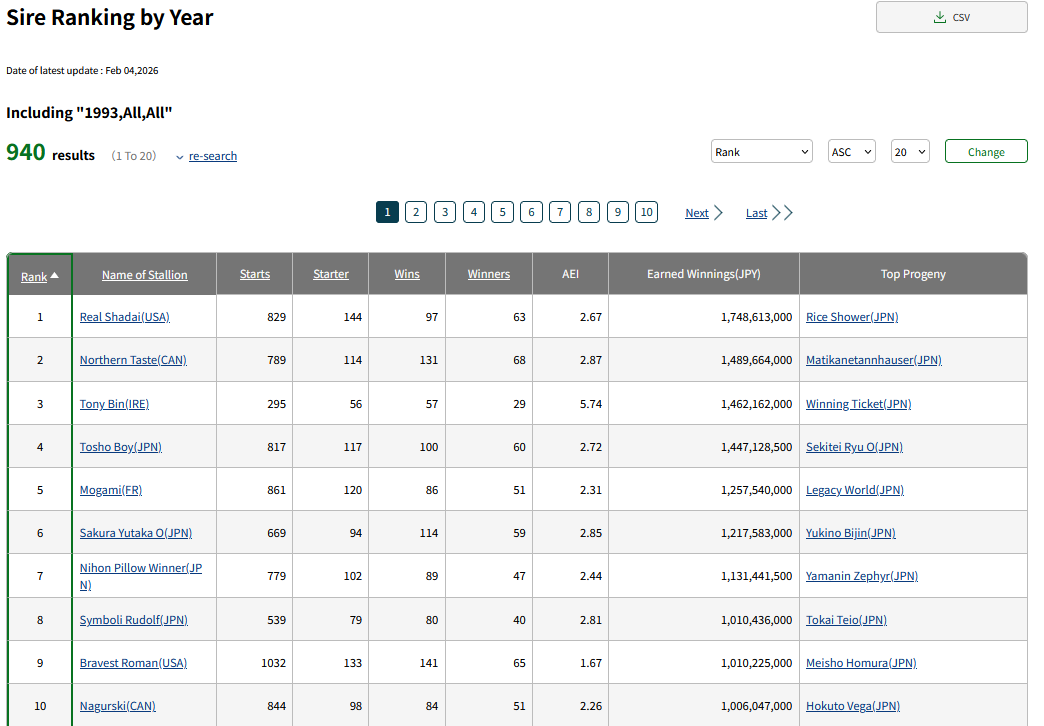
Task: Sort by Name of Stallion header
Action: click(144, 275)
